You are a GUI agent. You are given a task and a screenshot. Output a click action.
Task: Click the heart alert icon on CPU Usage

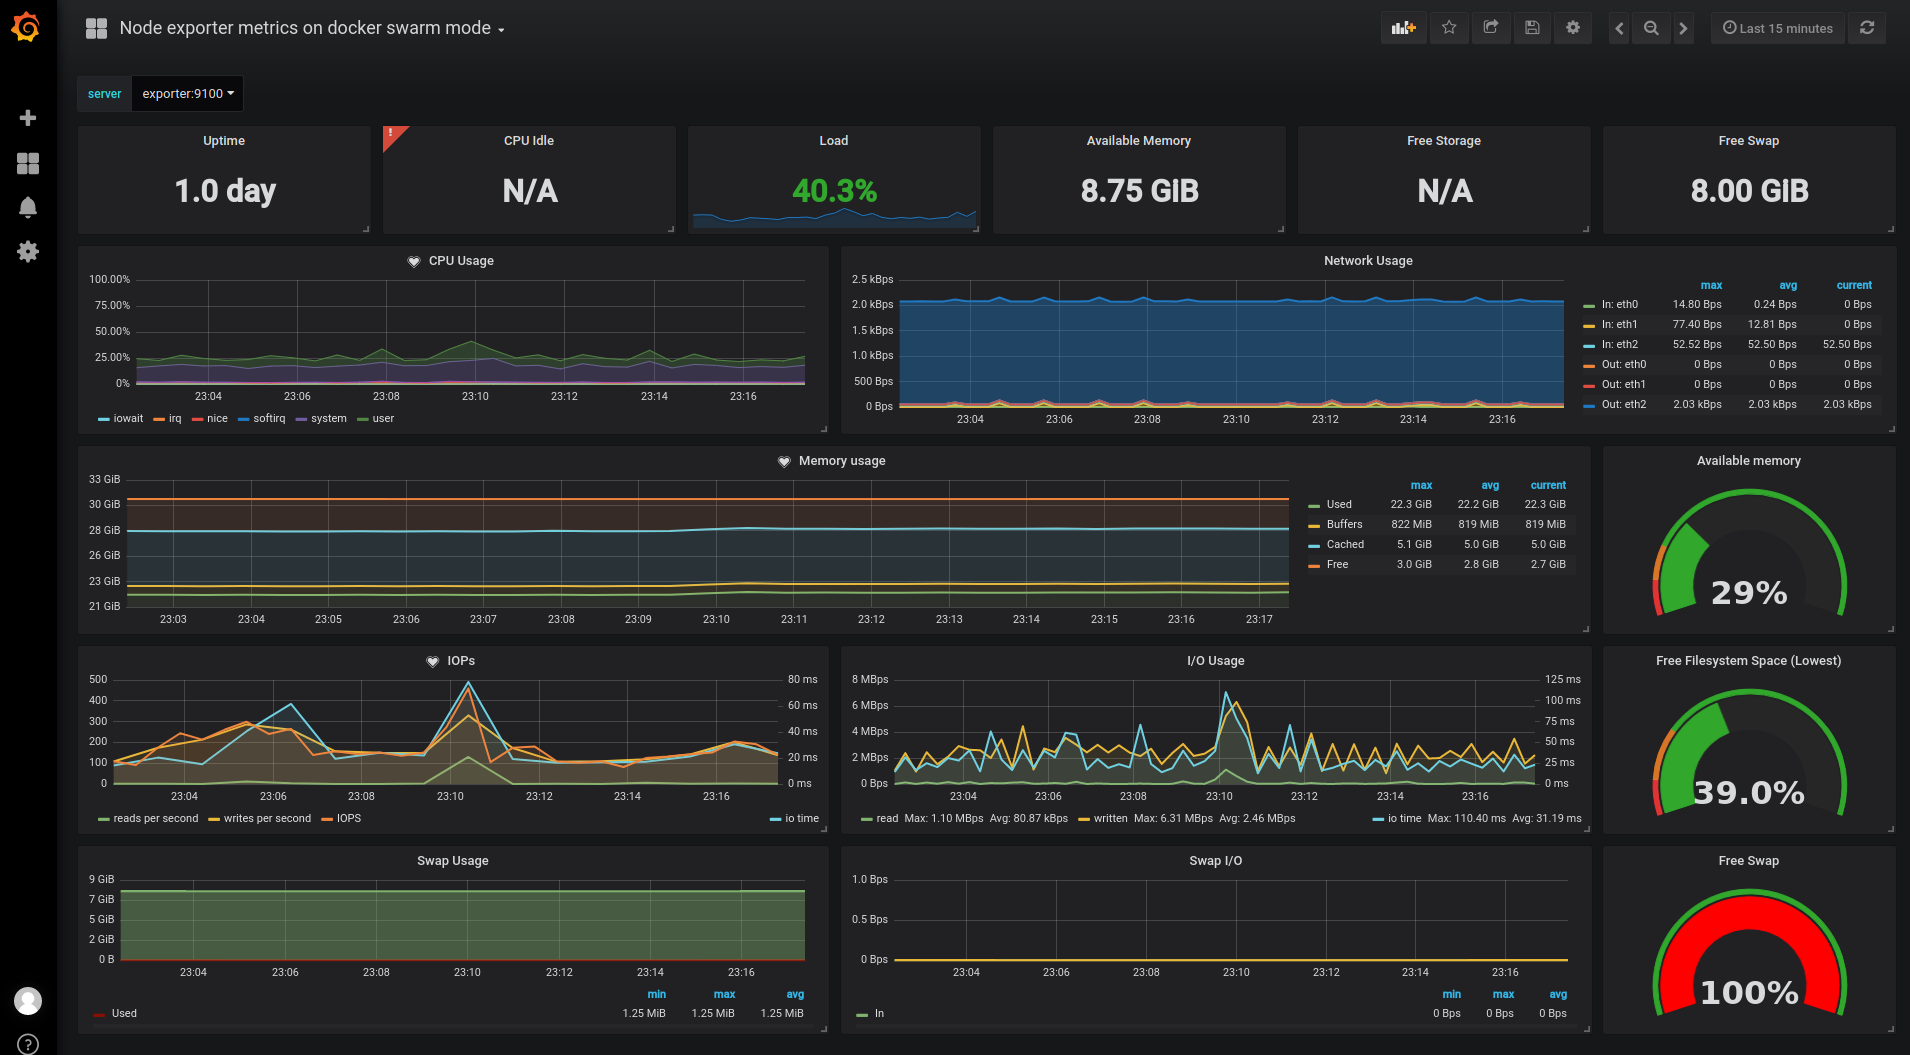pos(414,261)
